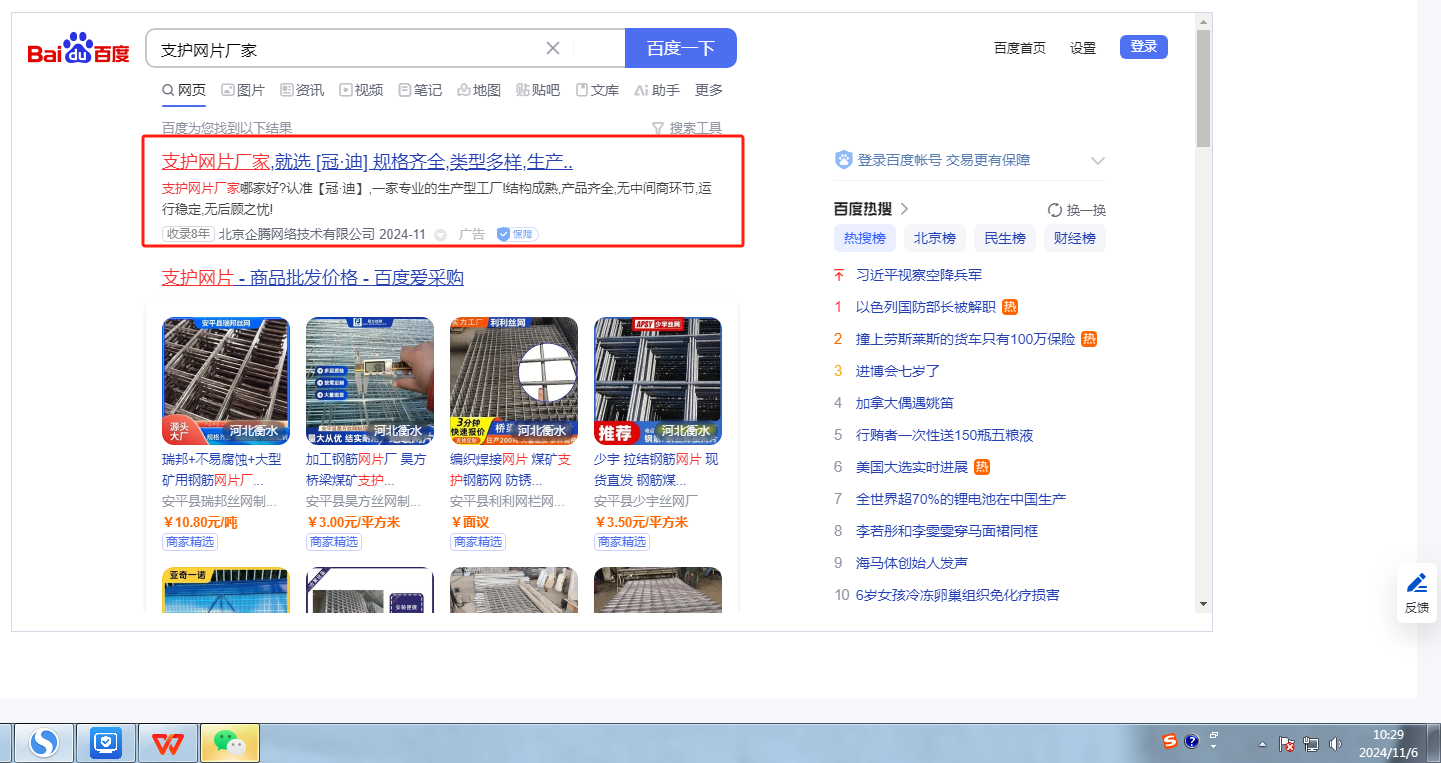1441x763 pixels.
Task: Click the 收录8年 badge
Action: click(x=188, y=234)
